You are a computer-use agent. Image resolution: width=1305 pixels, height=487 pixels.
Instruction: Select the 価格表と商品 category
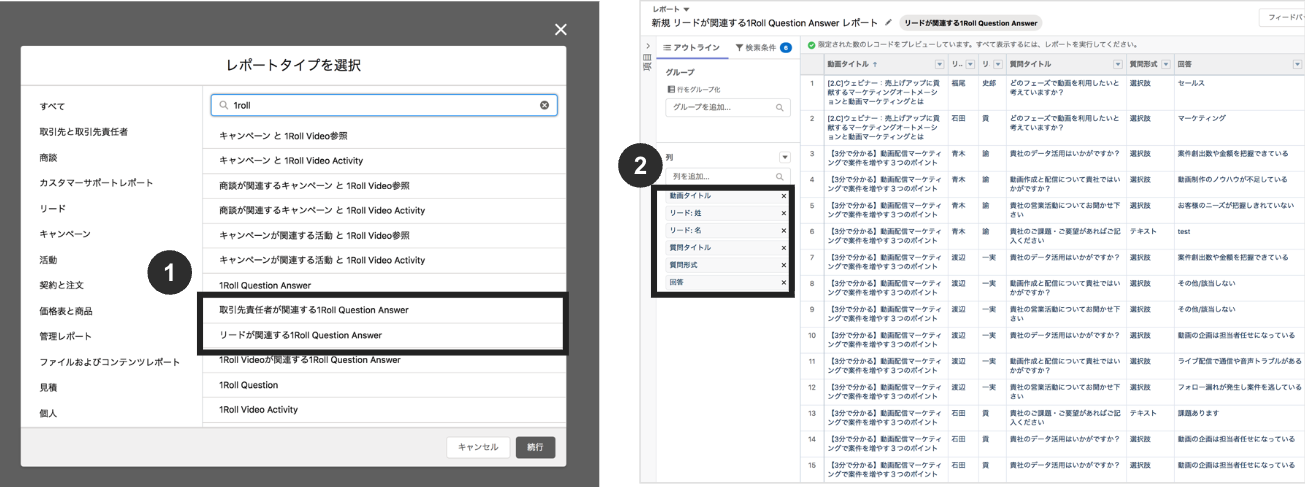point(65,311)
